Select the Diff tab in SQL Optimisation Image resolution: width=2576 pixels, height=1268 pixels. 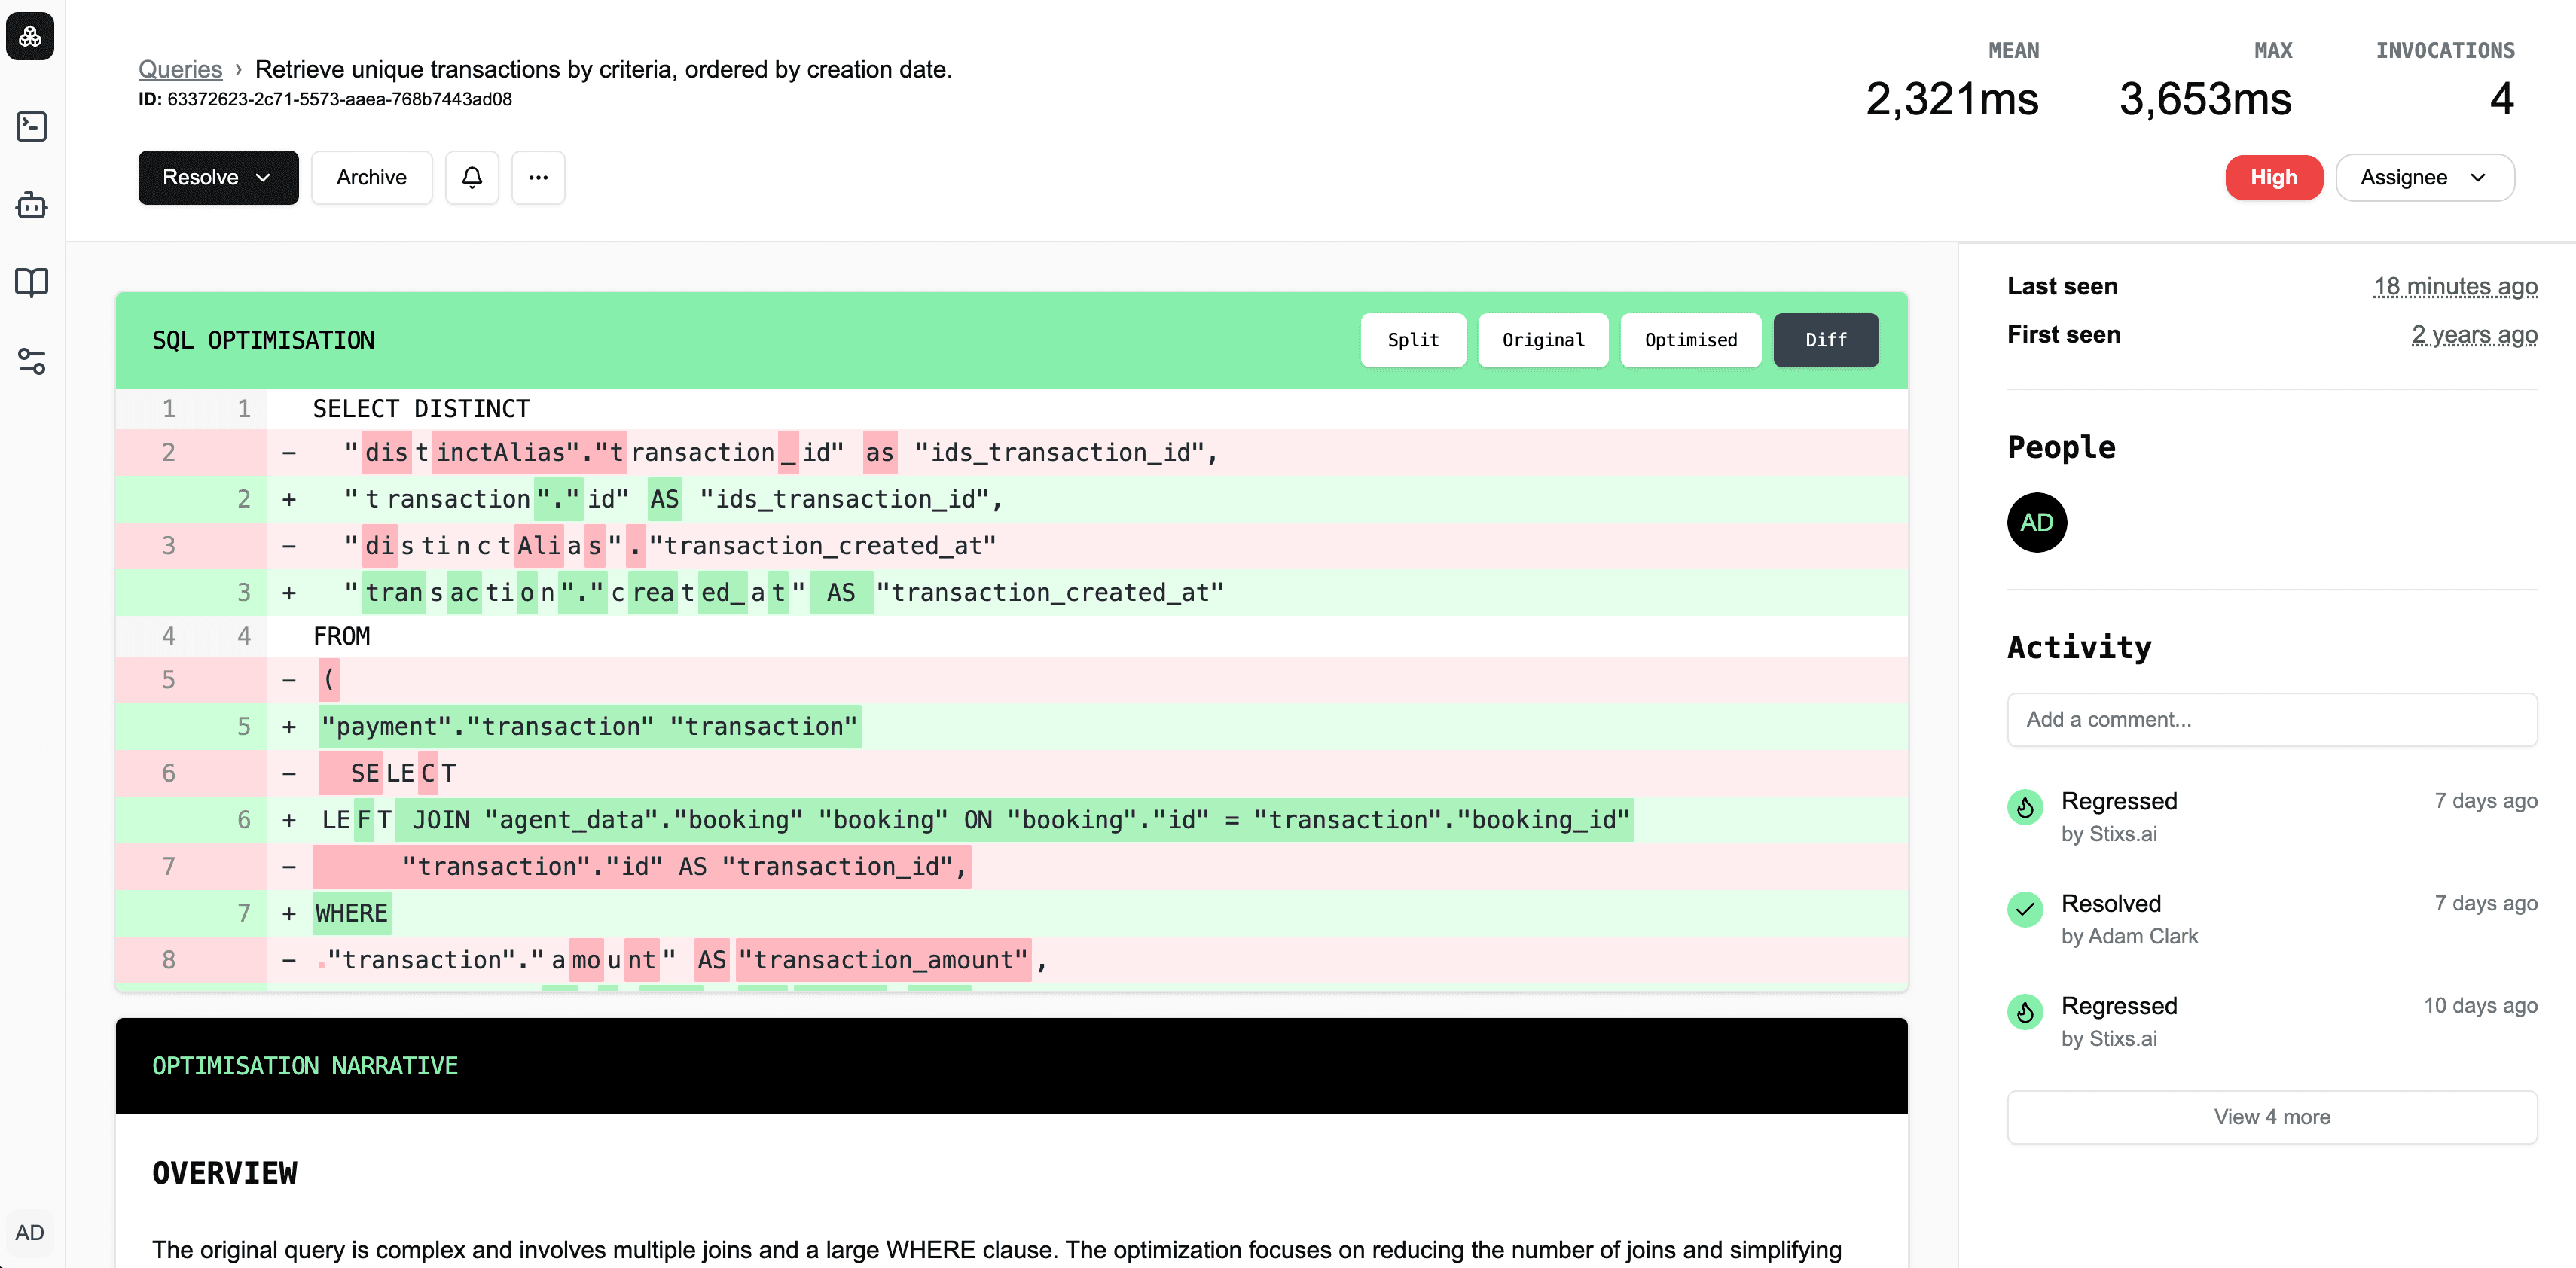coord(1825,340)
